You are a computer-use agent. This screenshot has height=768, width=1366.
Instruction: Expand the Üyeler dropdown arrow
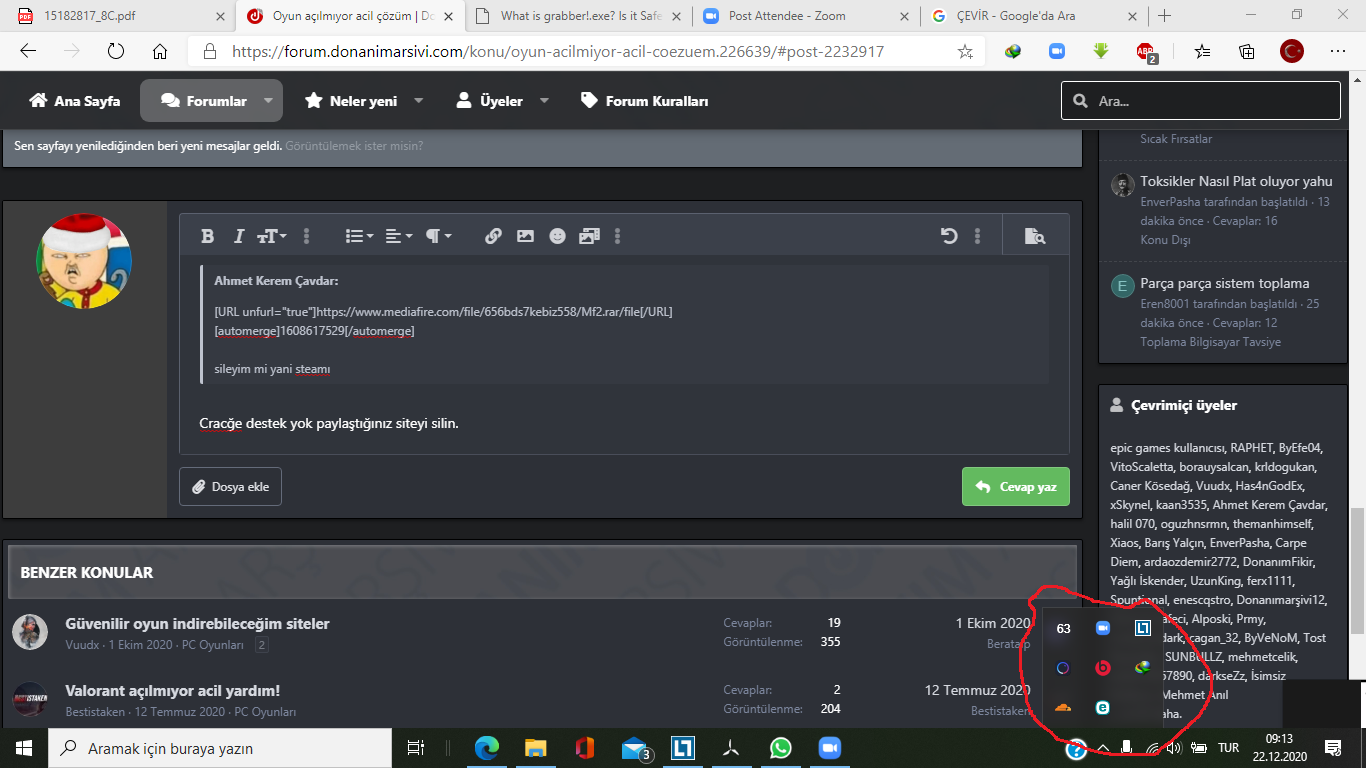point(544,101)
